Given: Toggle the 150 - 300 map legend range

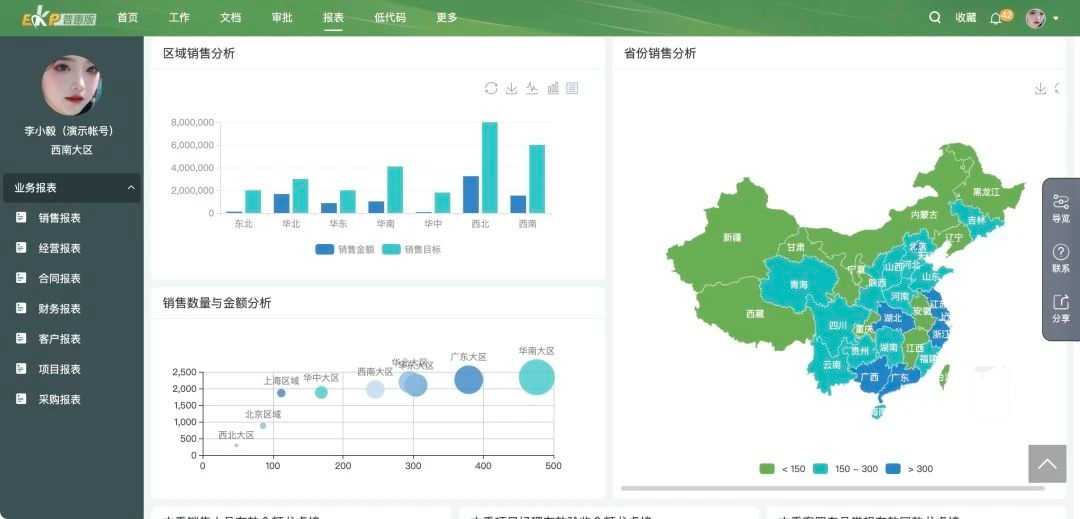Looking at the screenshot, I should tap(845, 469).
